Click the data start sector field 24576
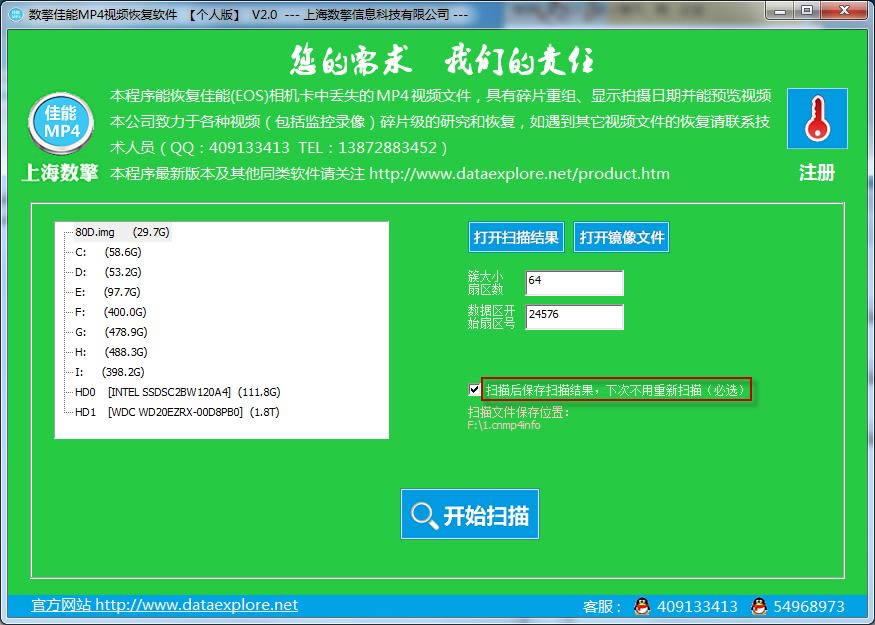 [574, 317]
